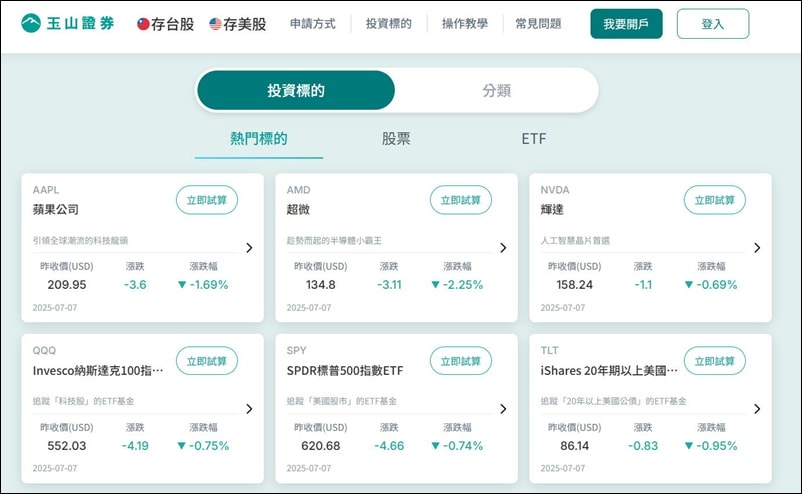Viewport: 802px width, 494px height.
Task: Click the 86.14 closing price
Action: point(574,446)
